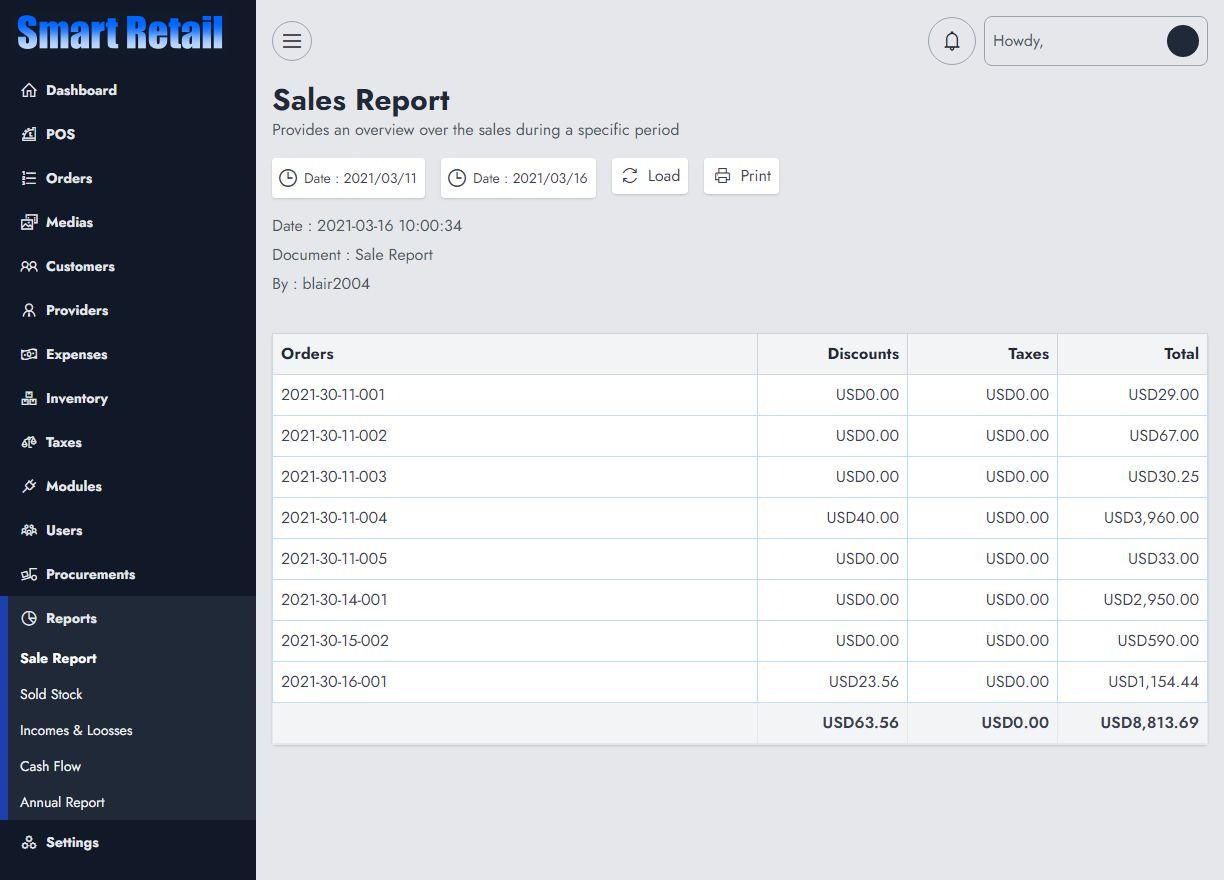Click the hamburger menu toggle button

click(292, 41)
